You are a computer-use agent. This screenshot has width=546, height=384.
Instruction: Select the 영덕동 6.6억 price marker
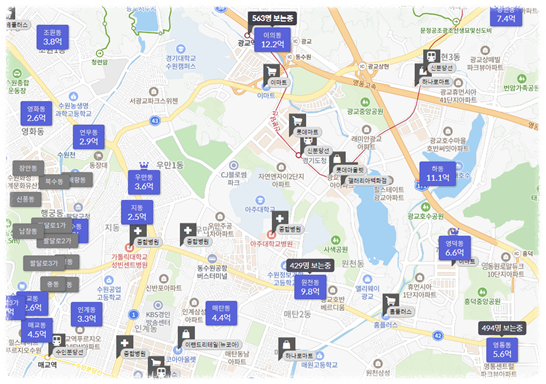pyautogui.click(x=454, y=248)
